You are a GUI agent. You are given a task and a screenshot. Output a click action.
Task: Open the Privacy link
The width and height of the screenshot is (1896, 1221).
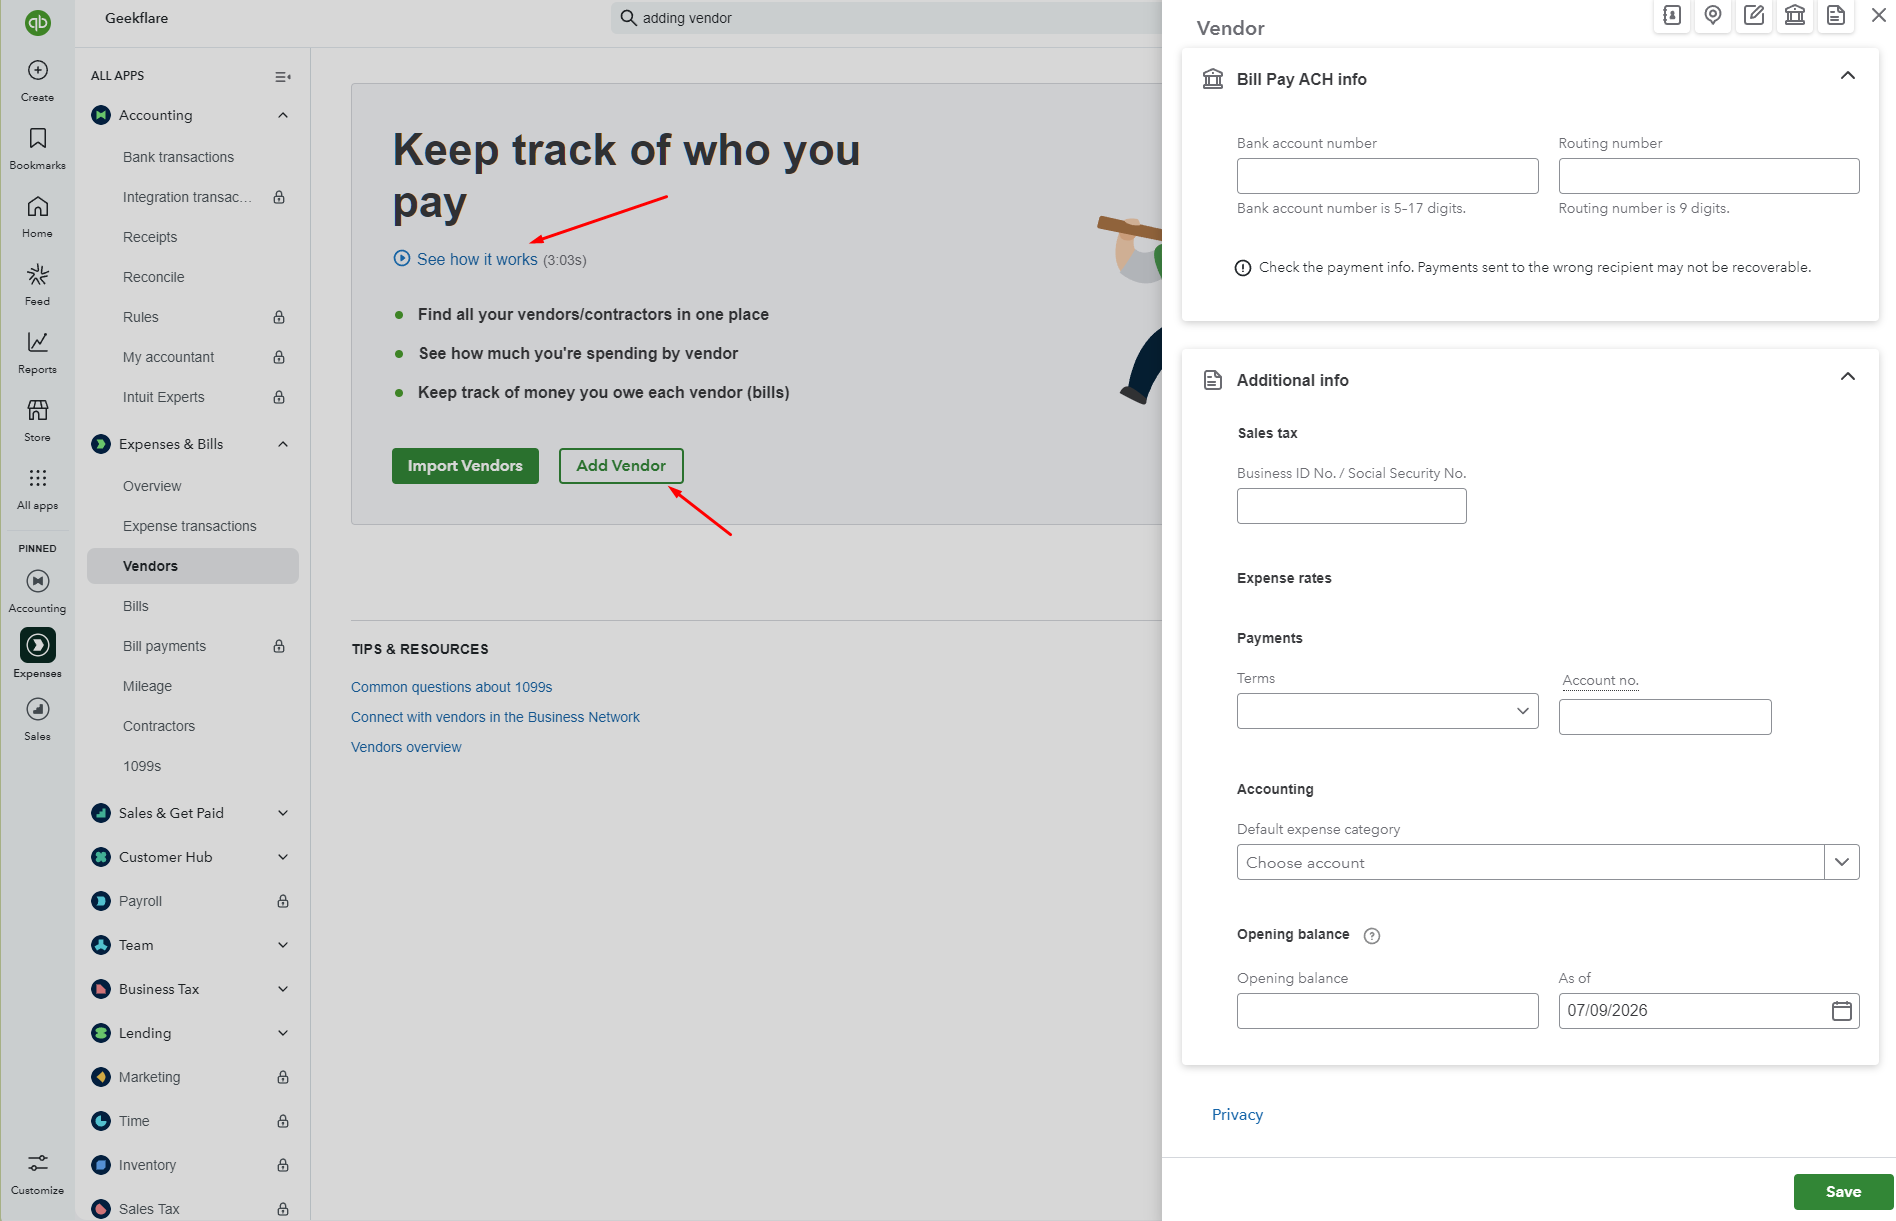1237,1115
